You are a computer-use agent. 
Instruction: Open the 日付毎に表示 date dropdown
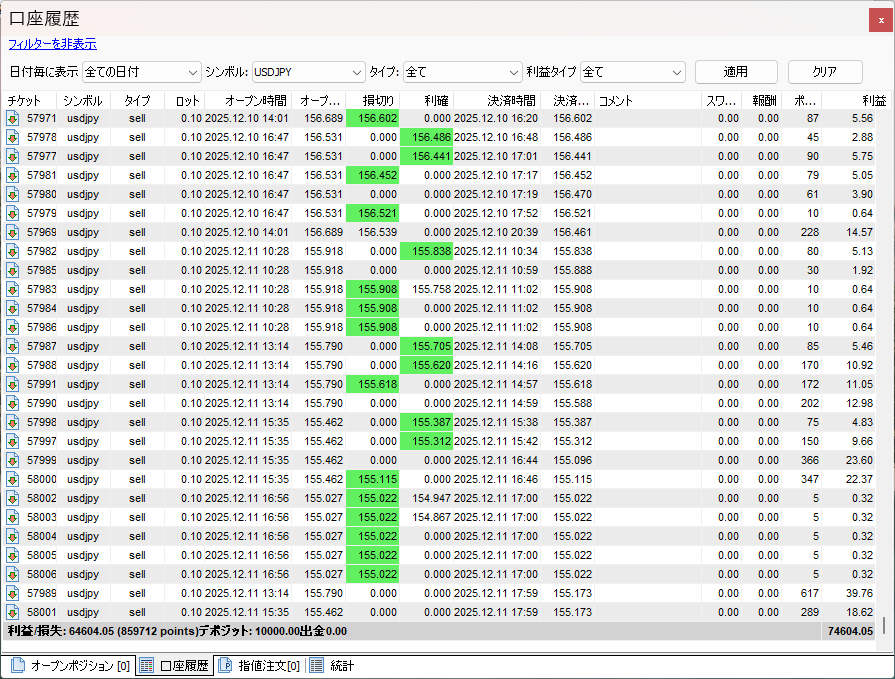142,72
